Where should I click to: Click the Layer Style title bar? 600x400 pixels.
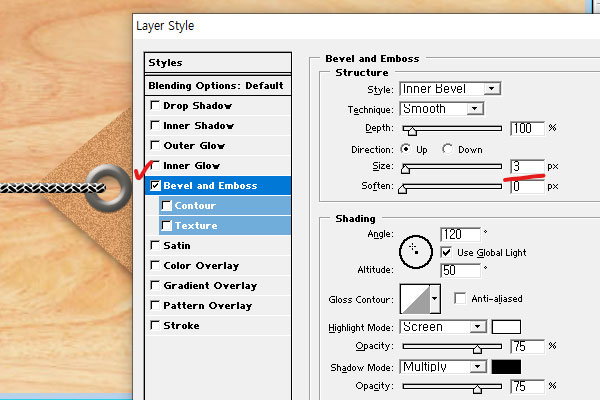[366, 26]
